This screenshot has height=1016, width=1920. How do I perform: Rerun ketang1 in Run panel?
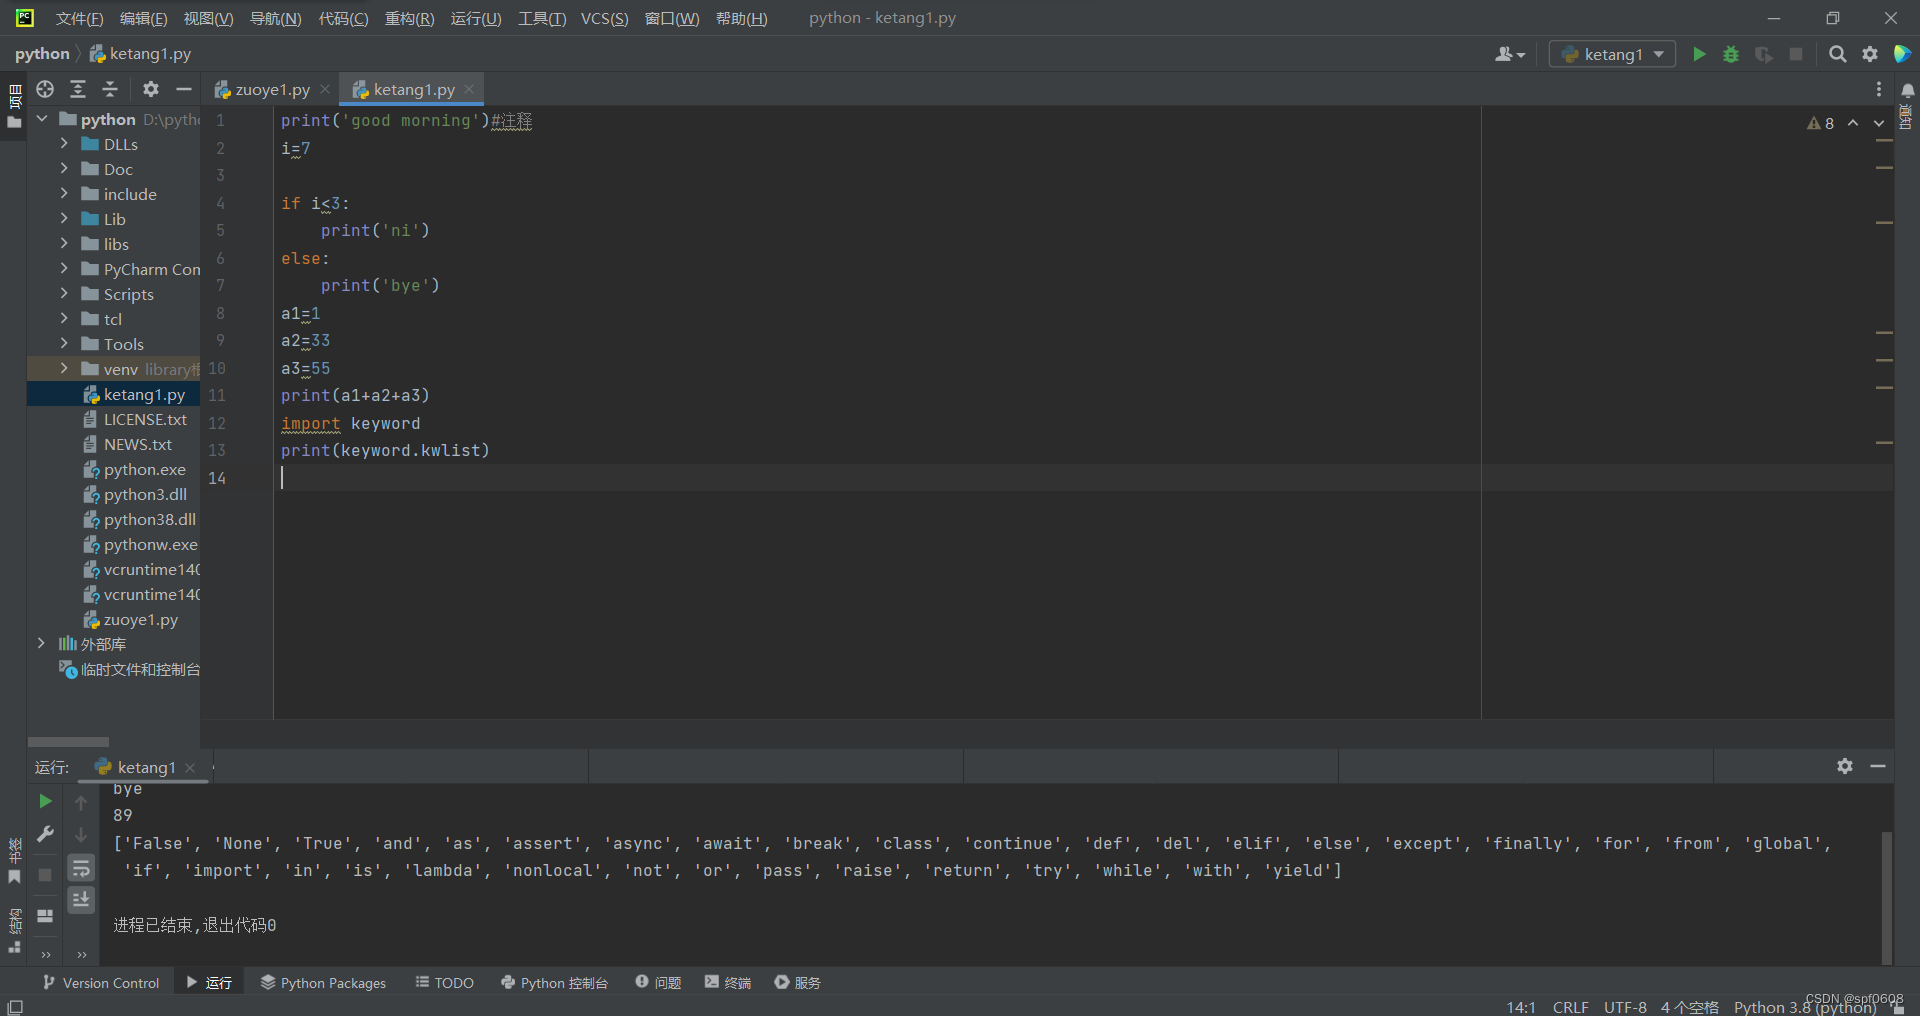45,801
